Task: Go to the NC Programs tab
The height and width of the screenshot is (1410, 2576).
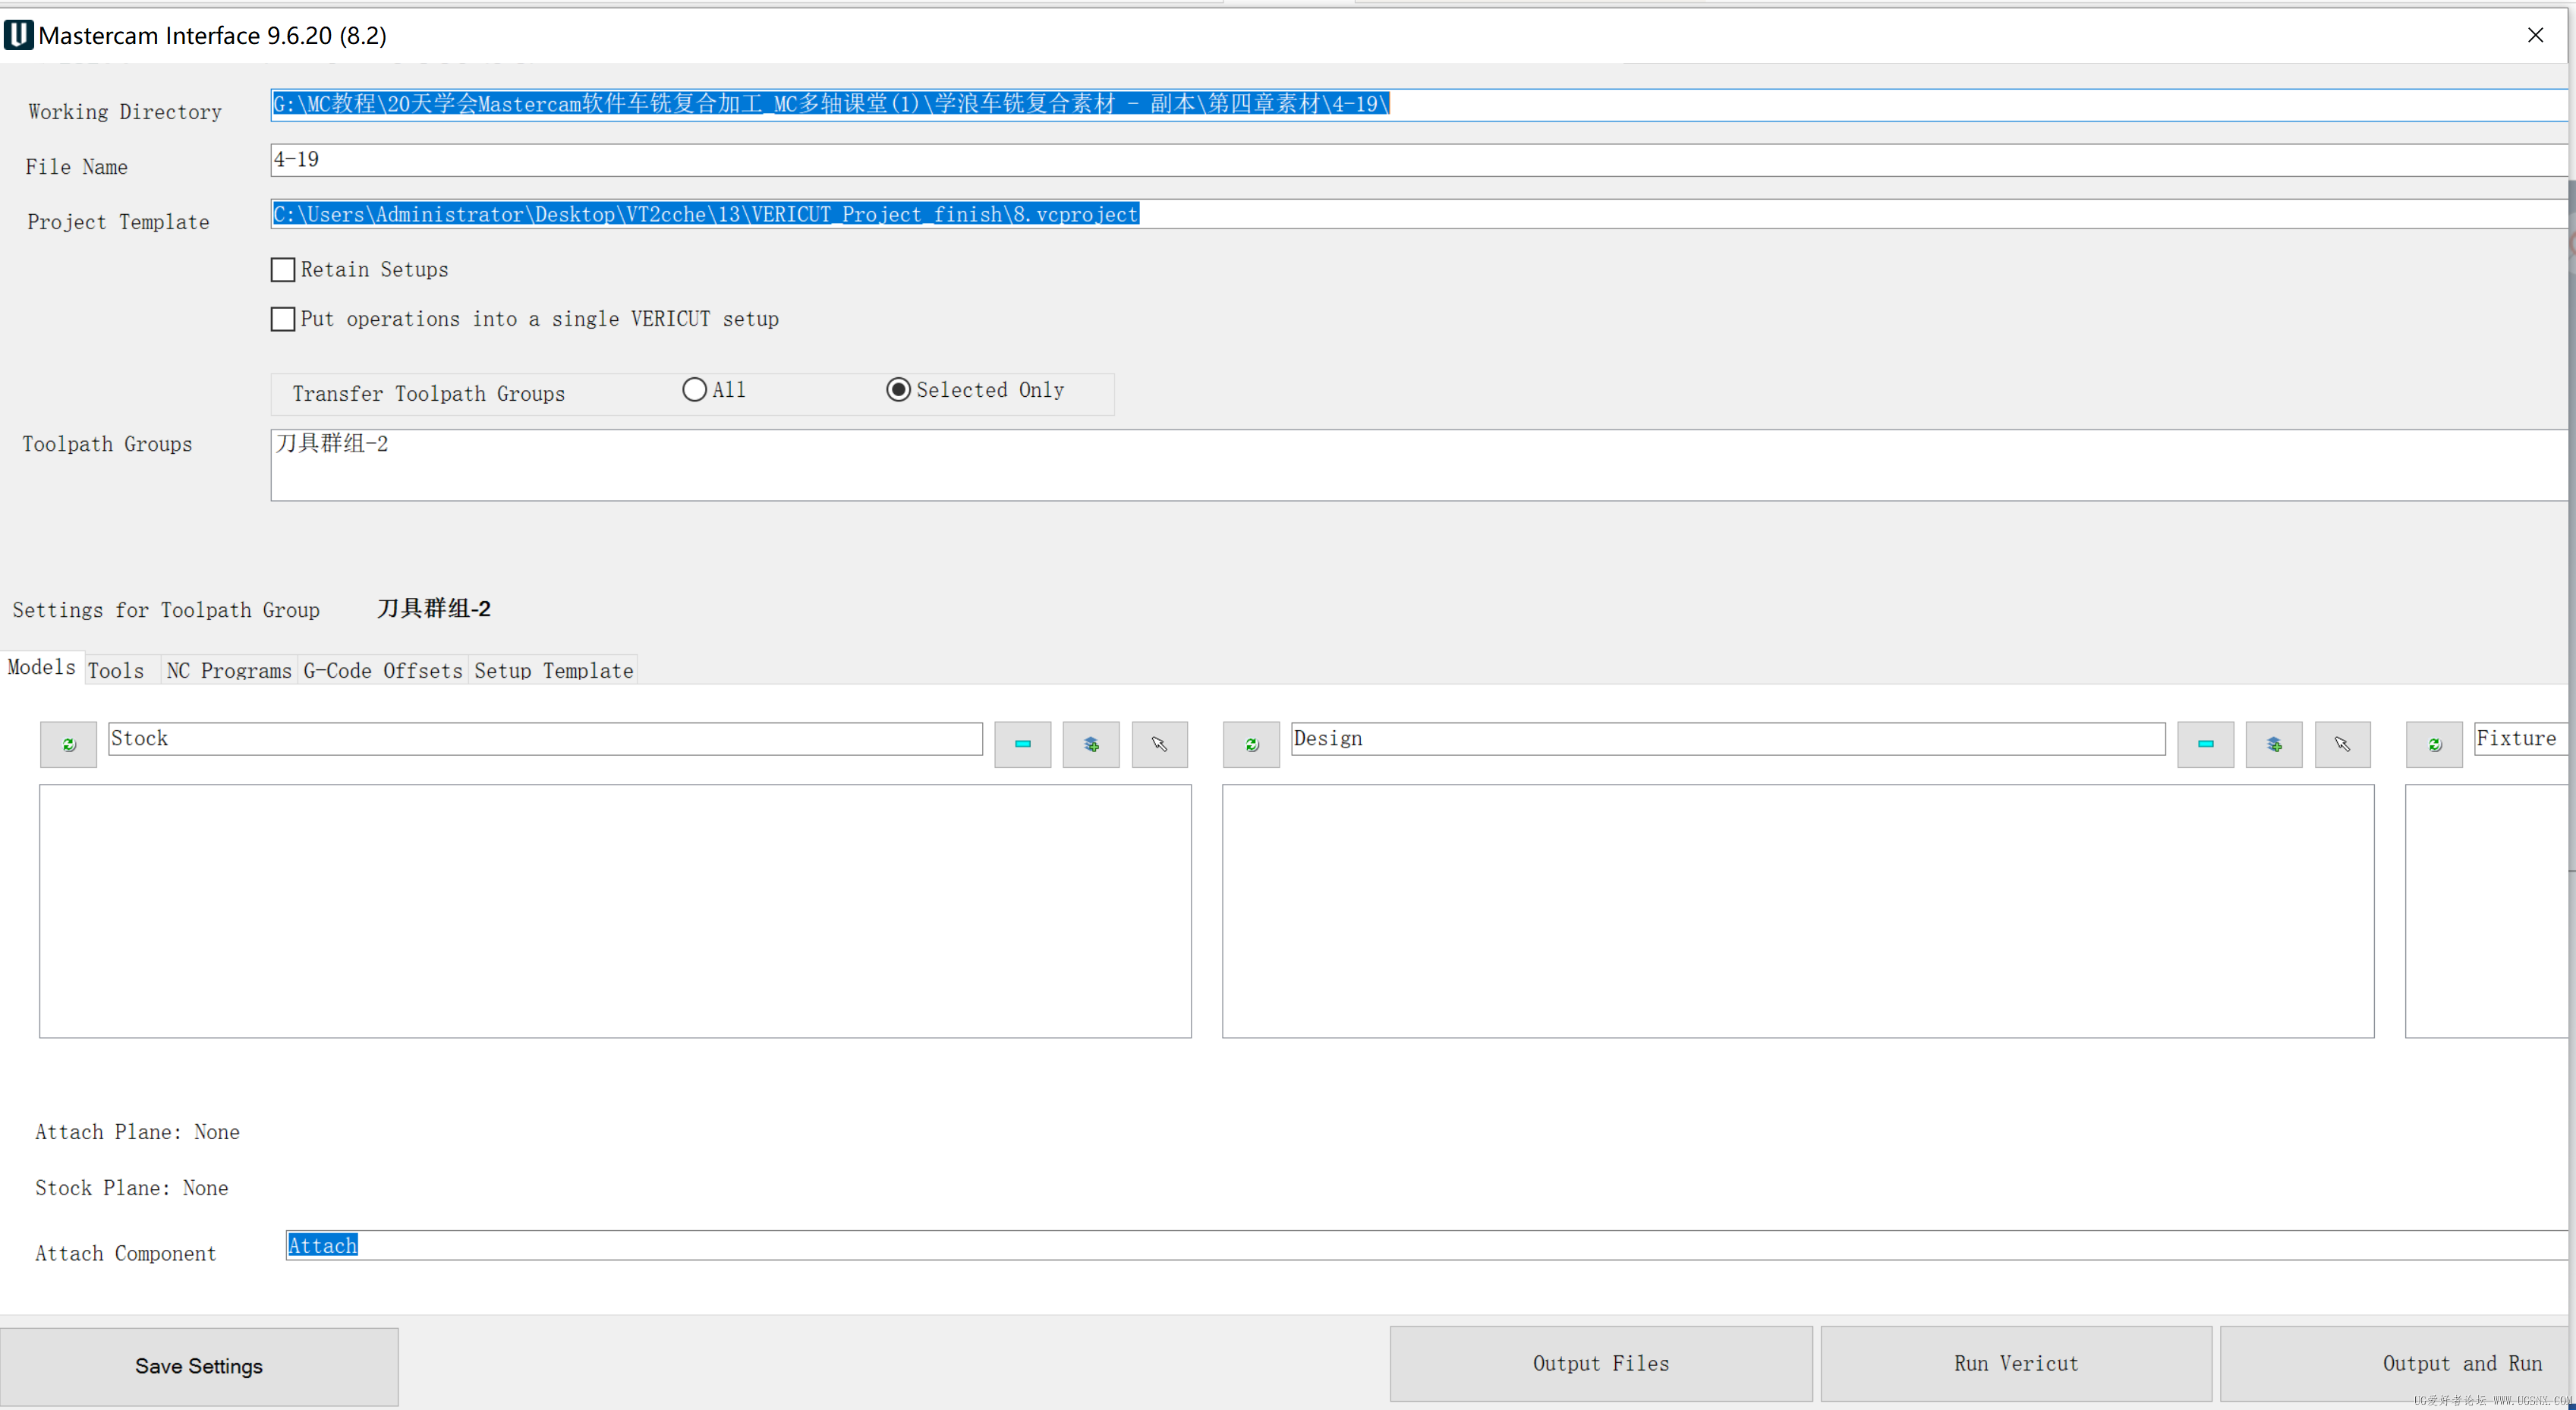Action: [229, 670]
